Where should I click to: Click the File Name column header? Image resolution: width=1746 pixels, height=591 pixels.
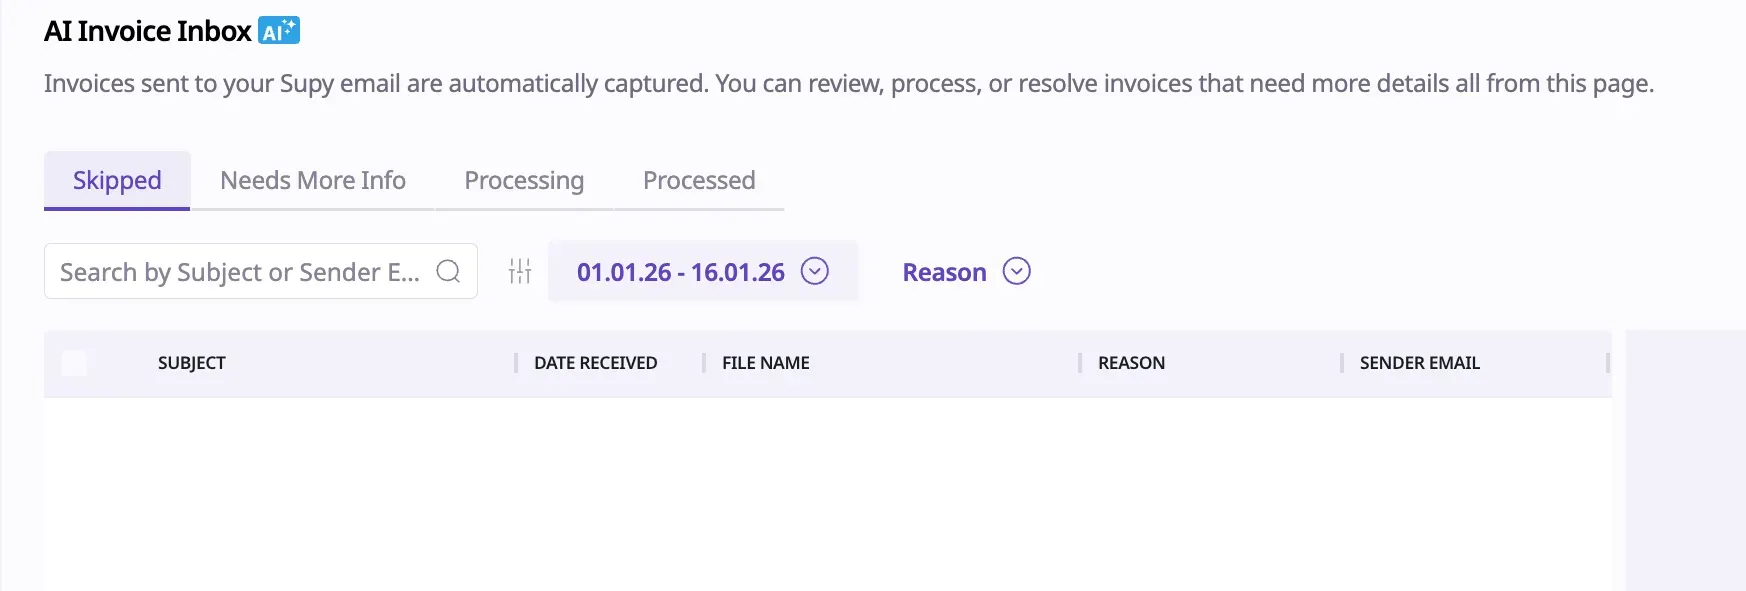(766, 363)
